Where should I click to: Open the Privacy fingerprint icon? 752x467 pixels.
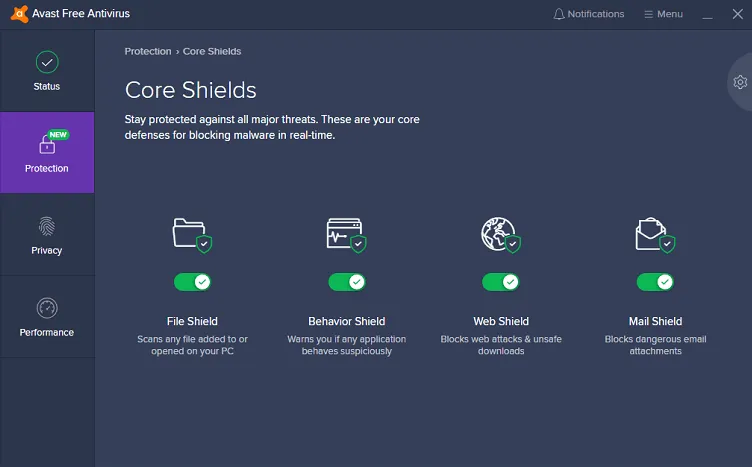pyautogui.click(x=47, y=226)
